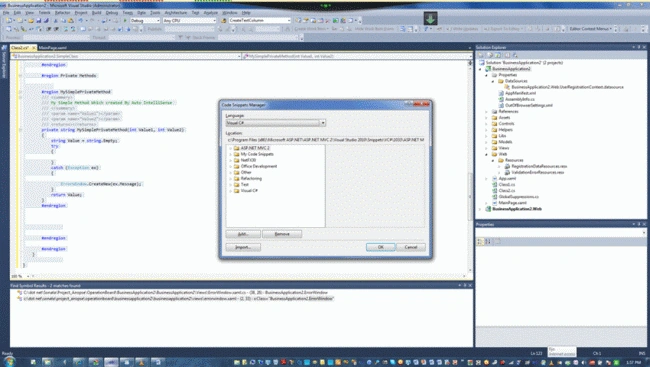Click the Add... button in Code Snippets Manager
Viewport: 650px width, 367px height.
[243, 234]
